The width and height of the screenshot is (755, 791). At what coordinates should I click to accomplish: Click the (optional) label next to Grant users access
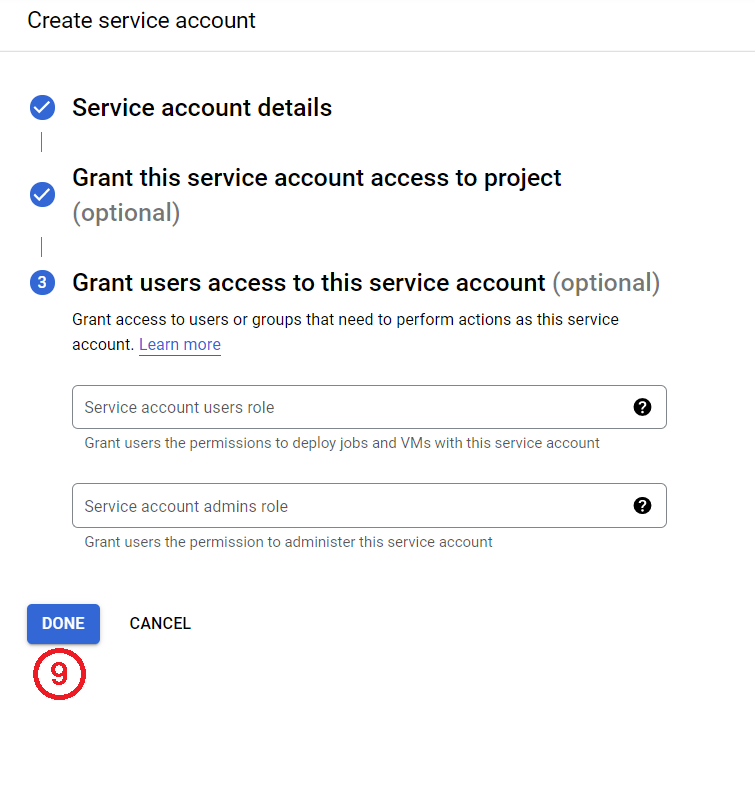point(606,282)
